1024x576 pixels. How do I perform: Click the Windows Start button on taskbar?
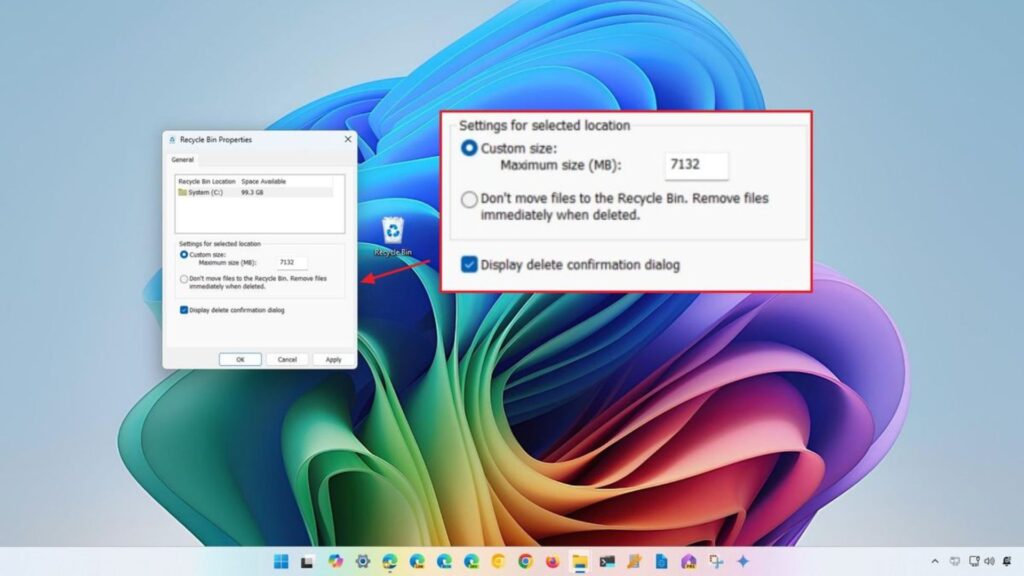(x=281, y=561)
